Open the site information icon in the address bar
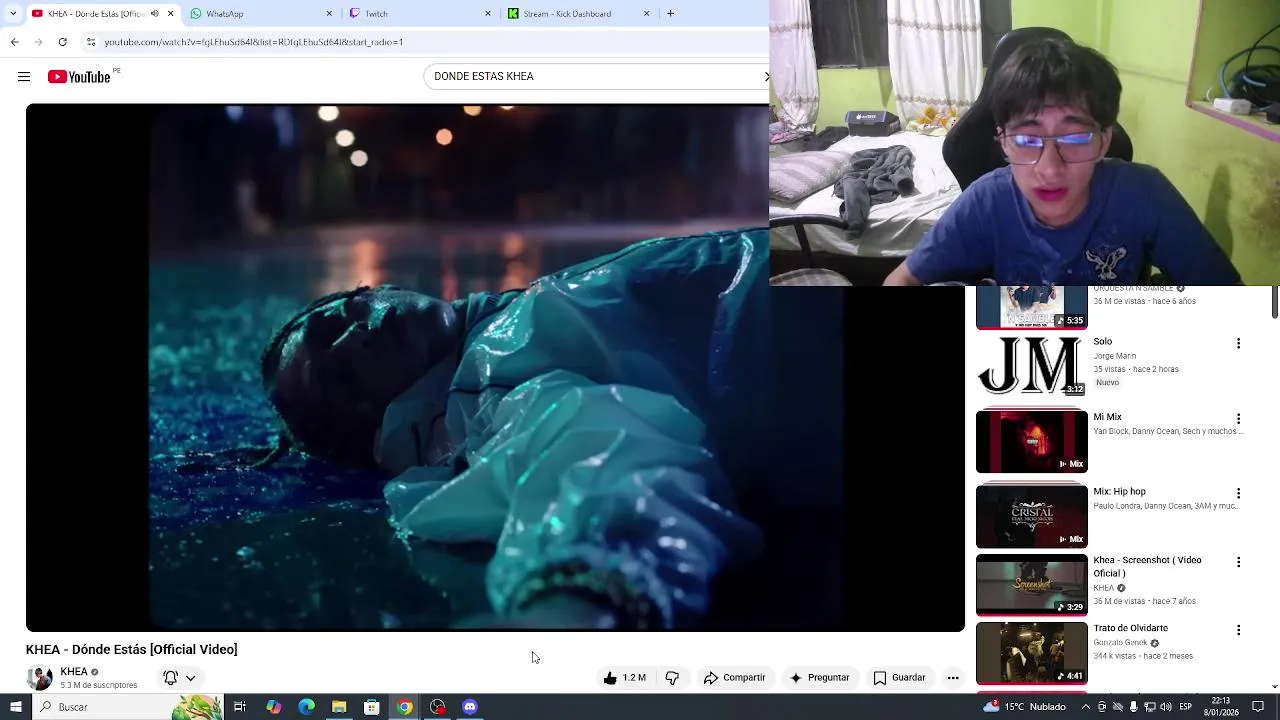Image resolution: width=1280 pixels, height=720 pixels. point(91,42)
